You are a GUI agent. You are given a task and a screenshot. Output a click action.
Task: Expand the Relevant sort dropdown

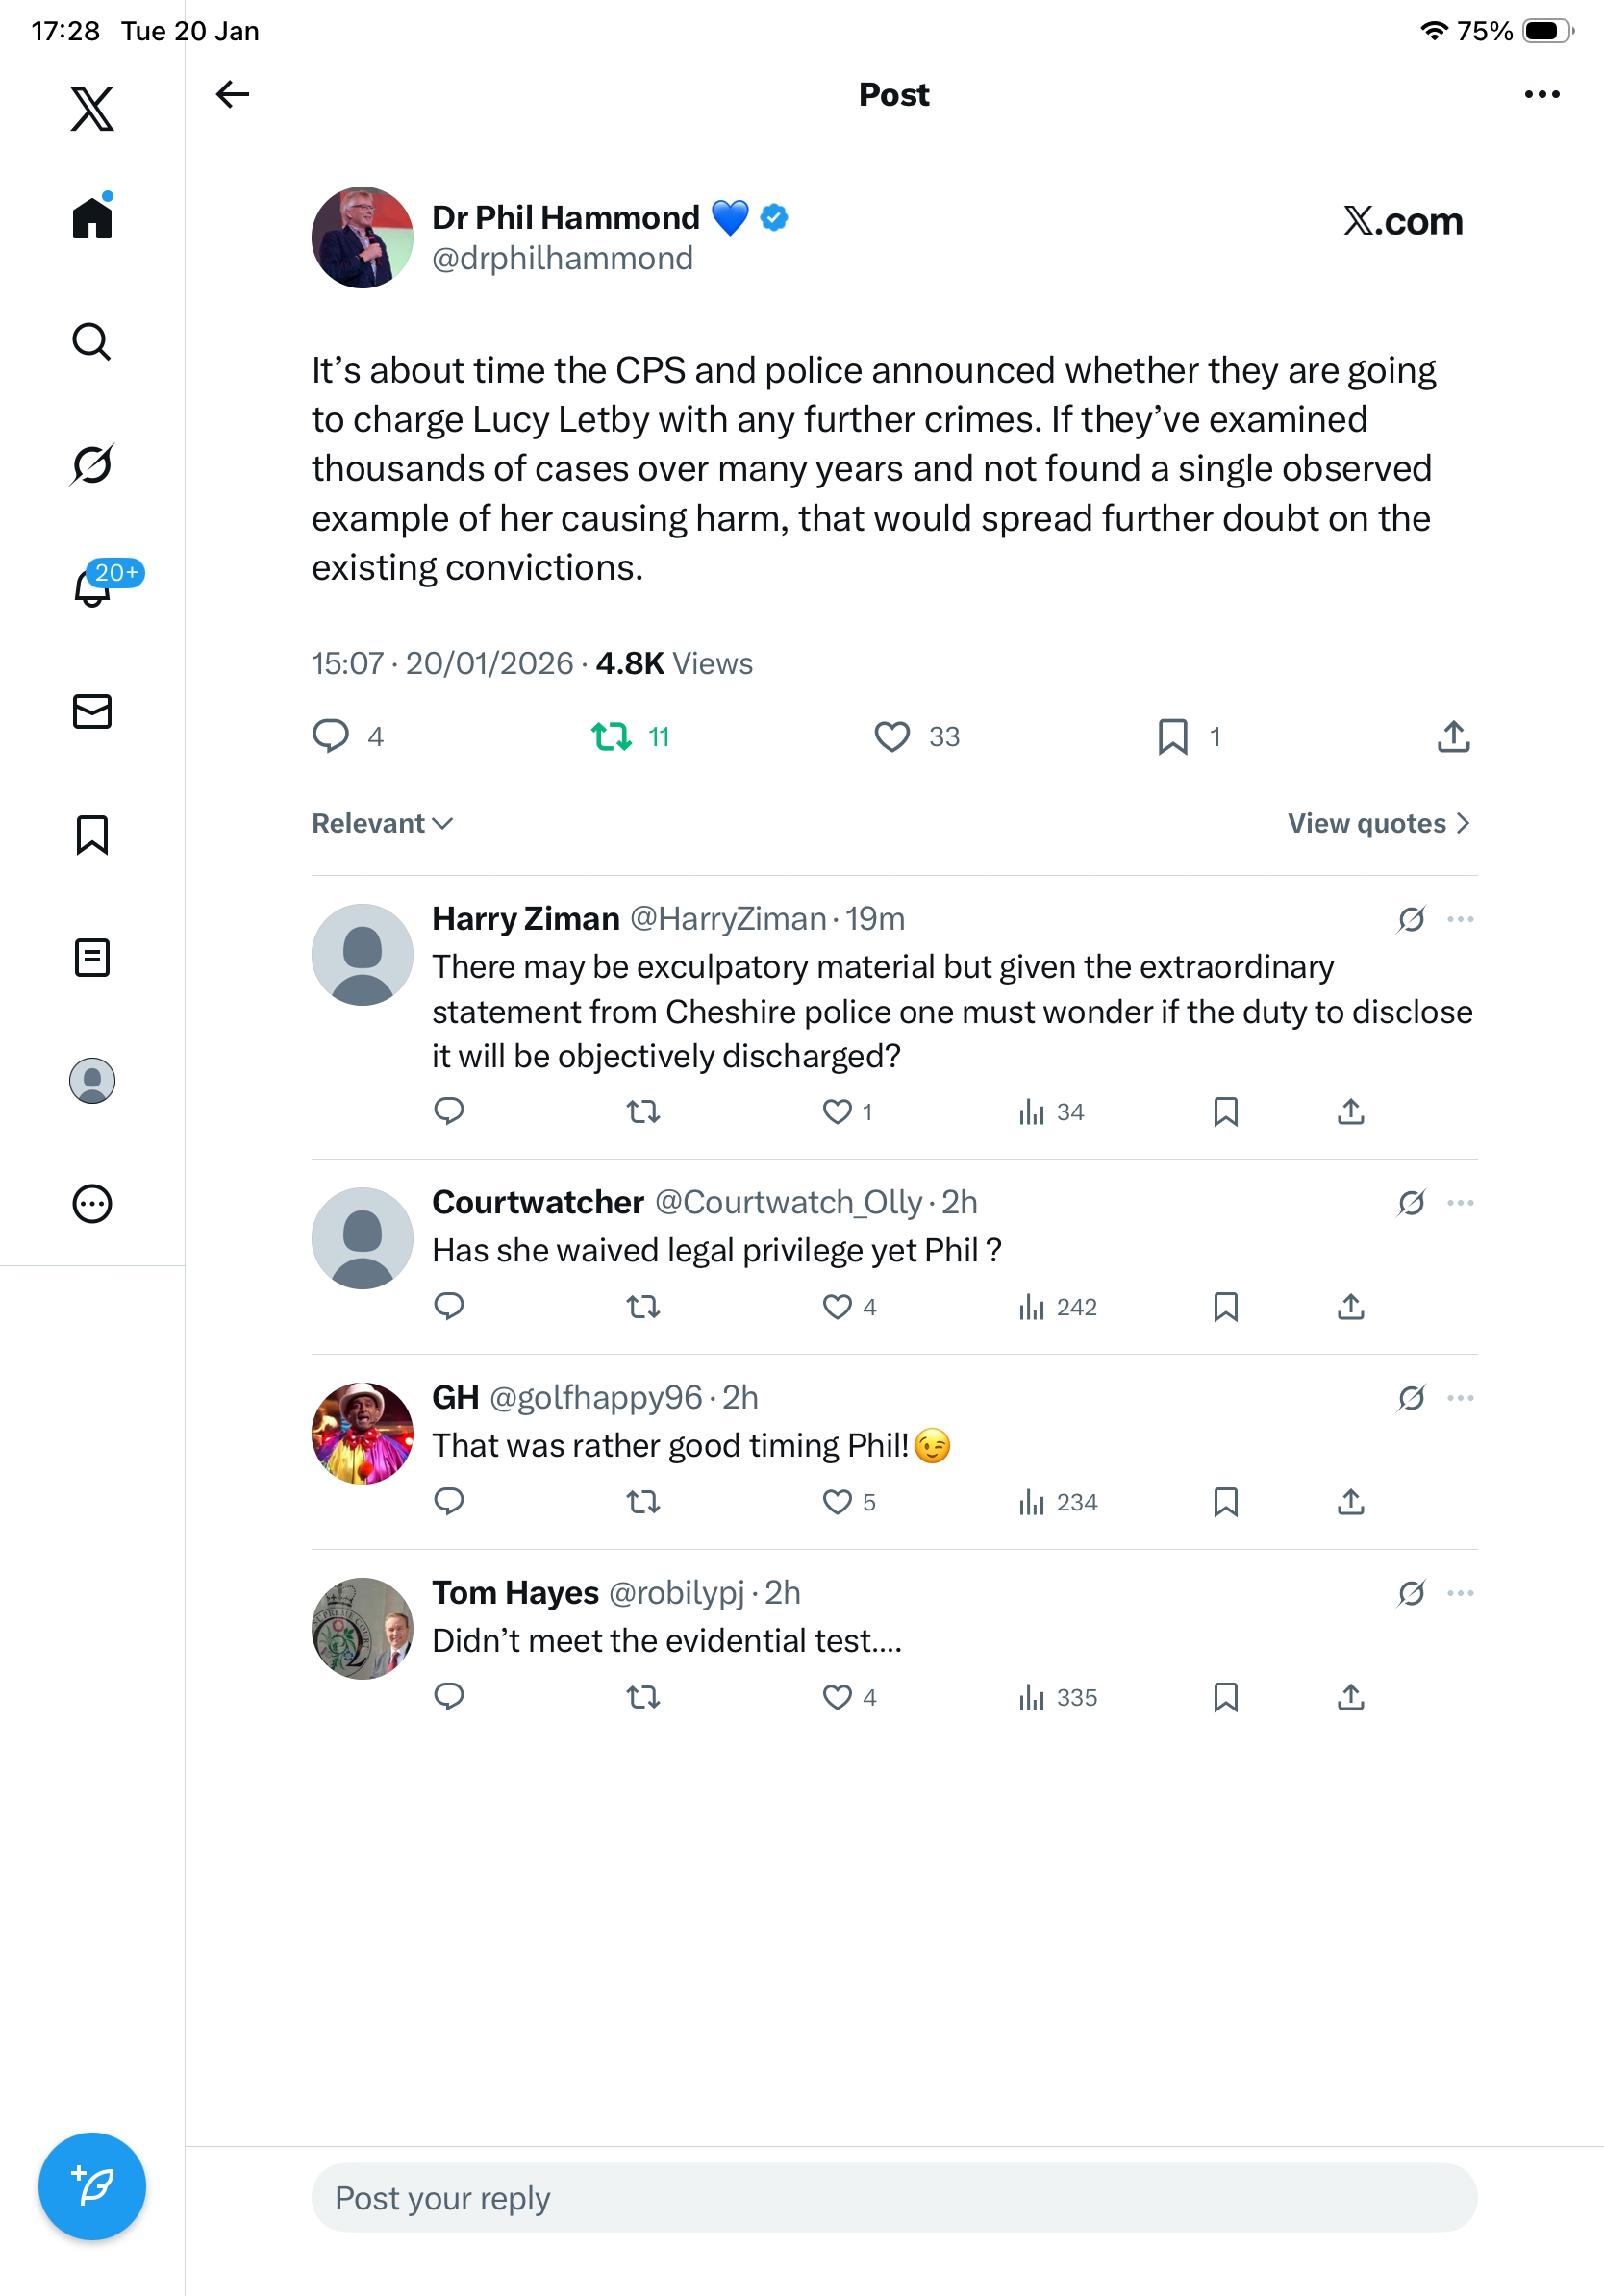point(382,824)
